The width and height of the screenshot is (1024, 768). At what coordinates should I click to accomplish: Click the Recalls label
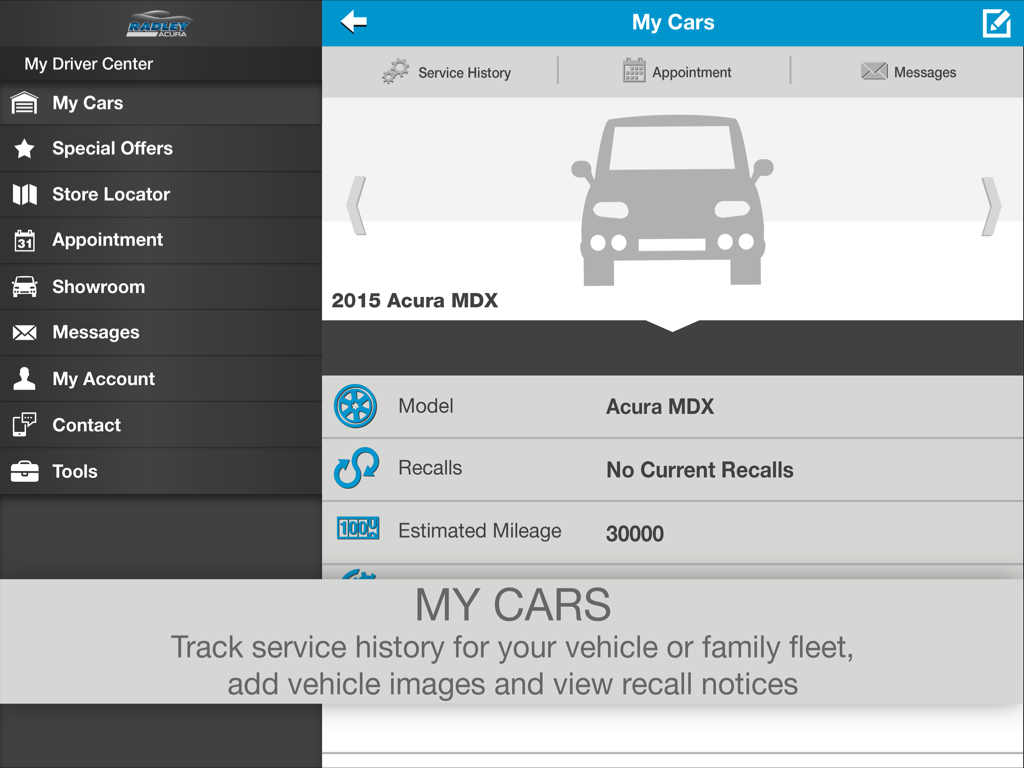click(x=430, y=468)
